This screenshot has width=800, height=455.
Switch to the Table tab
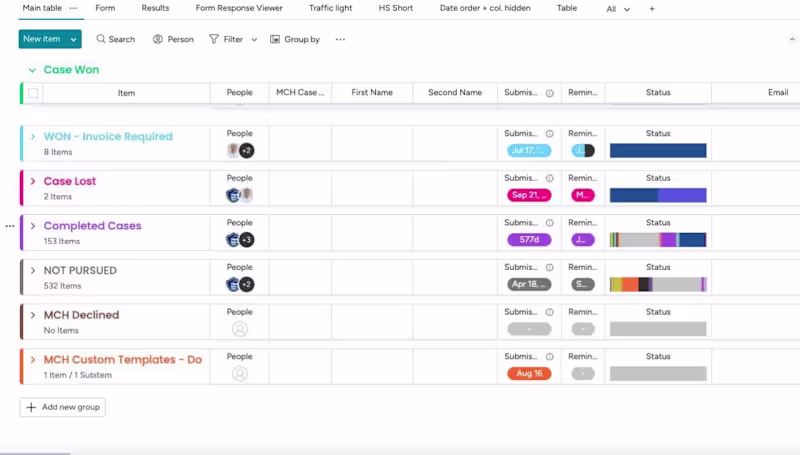(567, 8)
